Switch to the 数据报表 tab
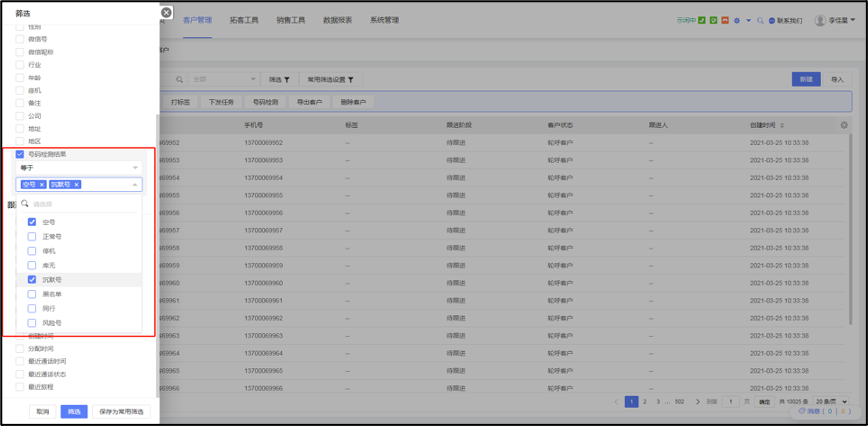Image resolution: width=868 pixels, height=427 pixels. click(x=338, y=20)
